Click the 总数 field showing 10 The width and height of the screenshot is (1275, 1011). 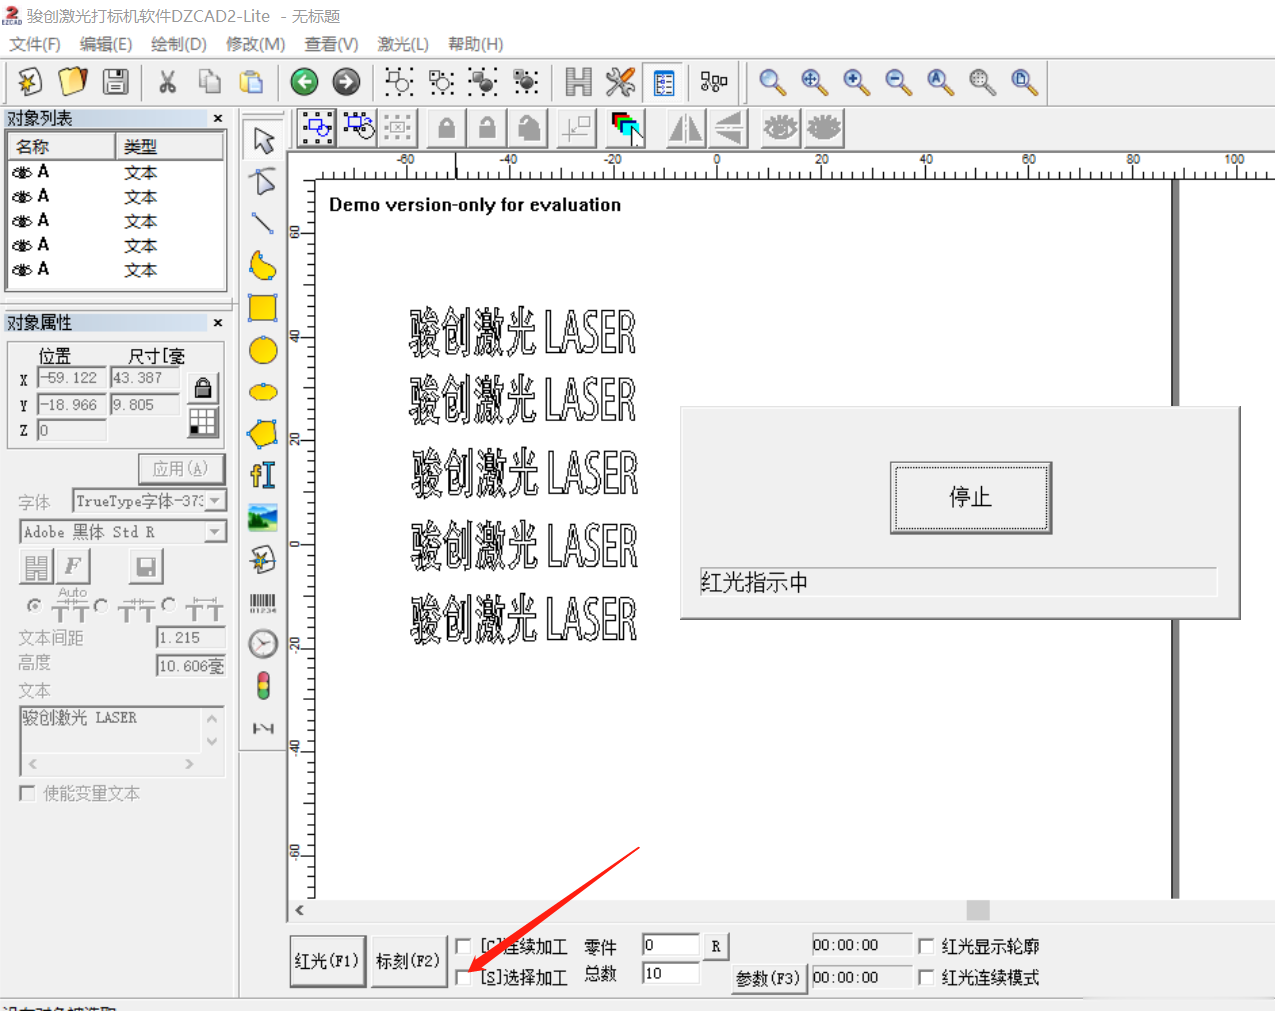(670, 973)
